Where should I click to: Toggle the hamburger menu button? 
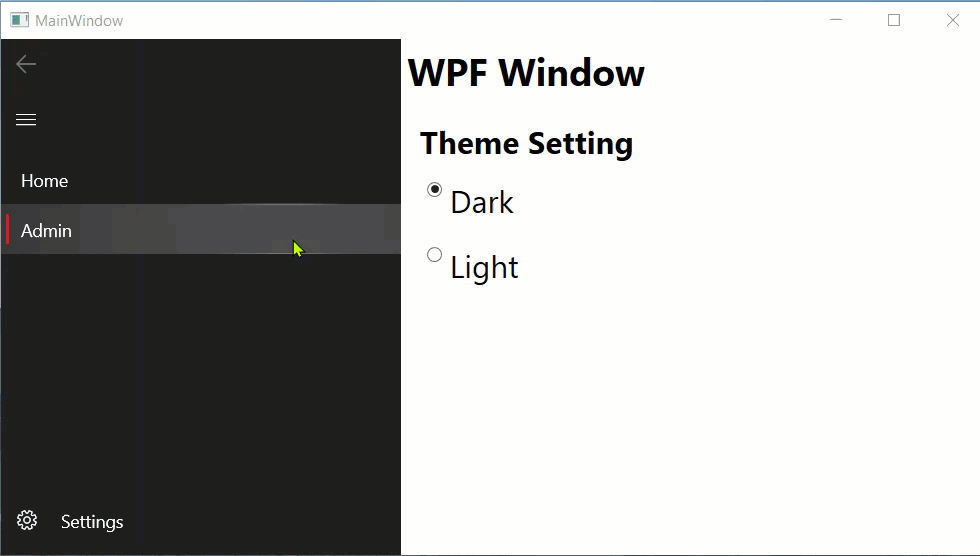(26, 119)
